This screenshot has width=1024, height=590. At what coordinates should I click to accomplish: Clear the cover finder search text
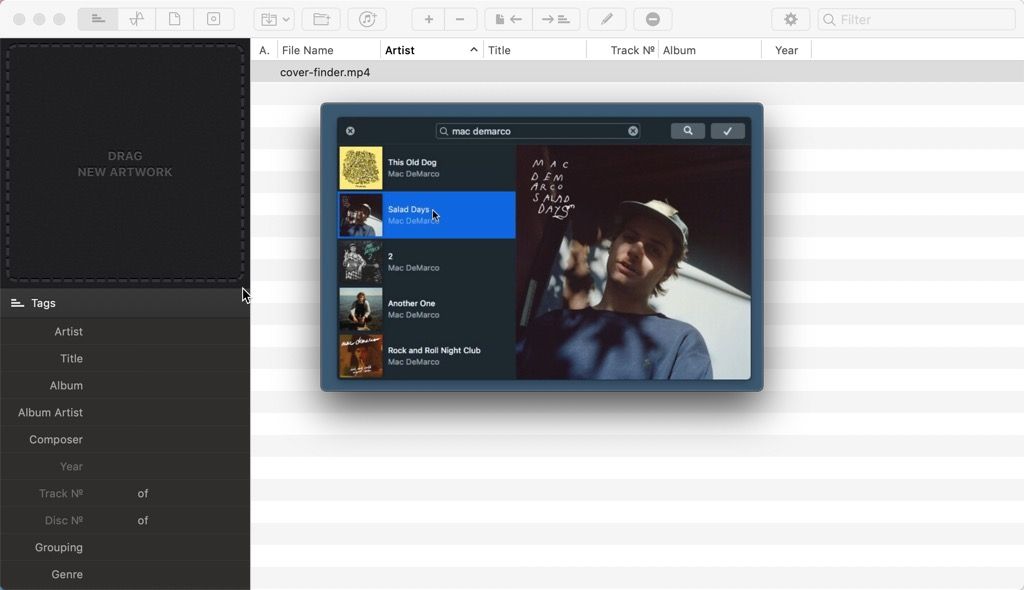coord(633,131)
